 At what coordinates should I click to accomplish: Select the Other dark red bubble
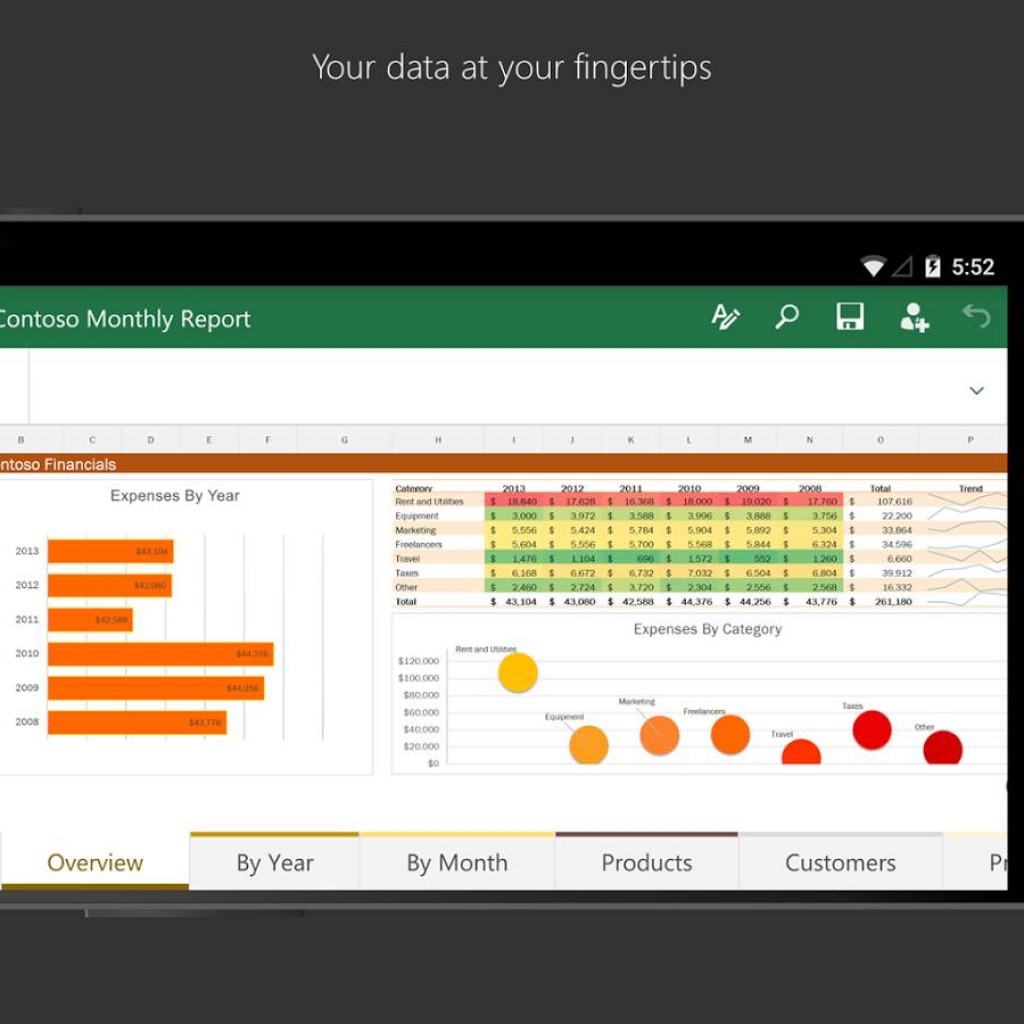pos(942,747)
